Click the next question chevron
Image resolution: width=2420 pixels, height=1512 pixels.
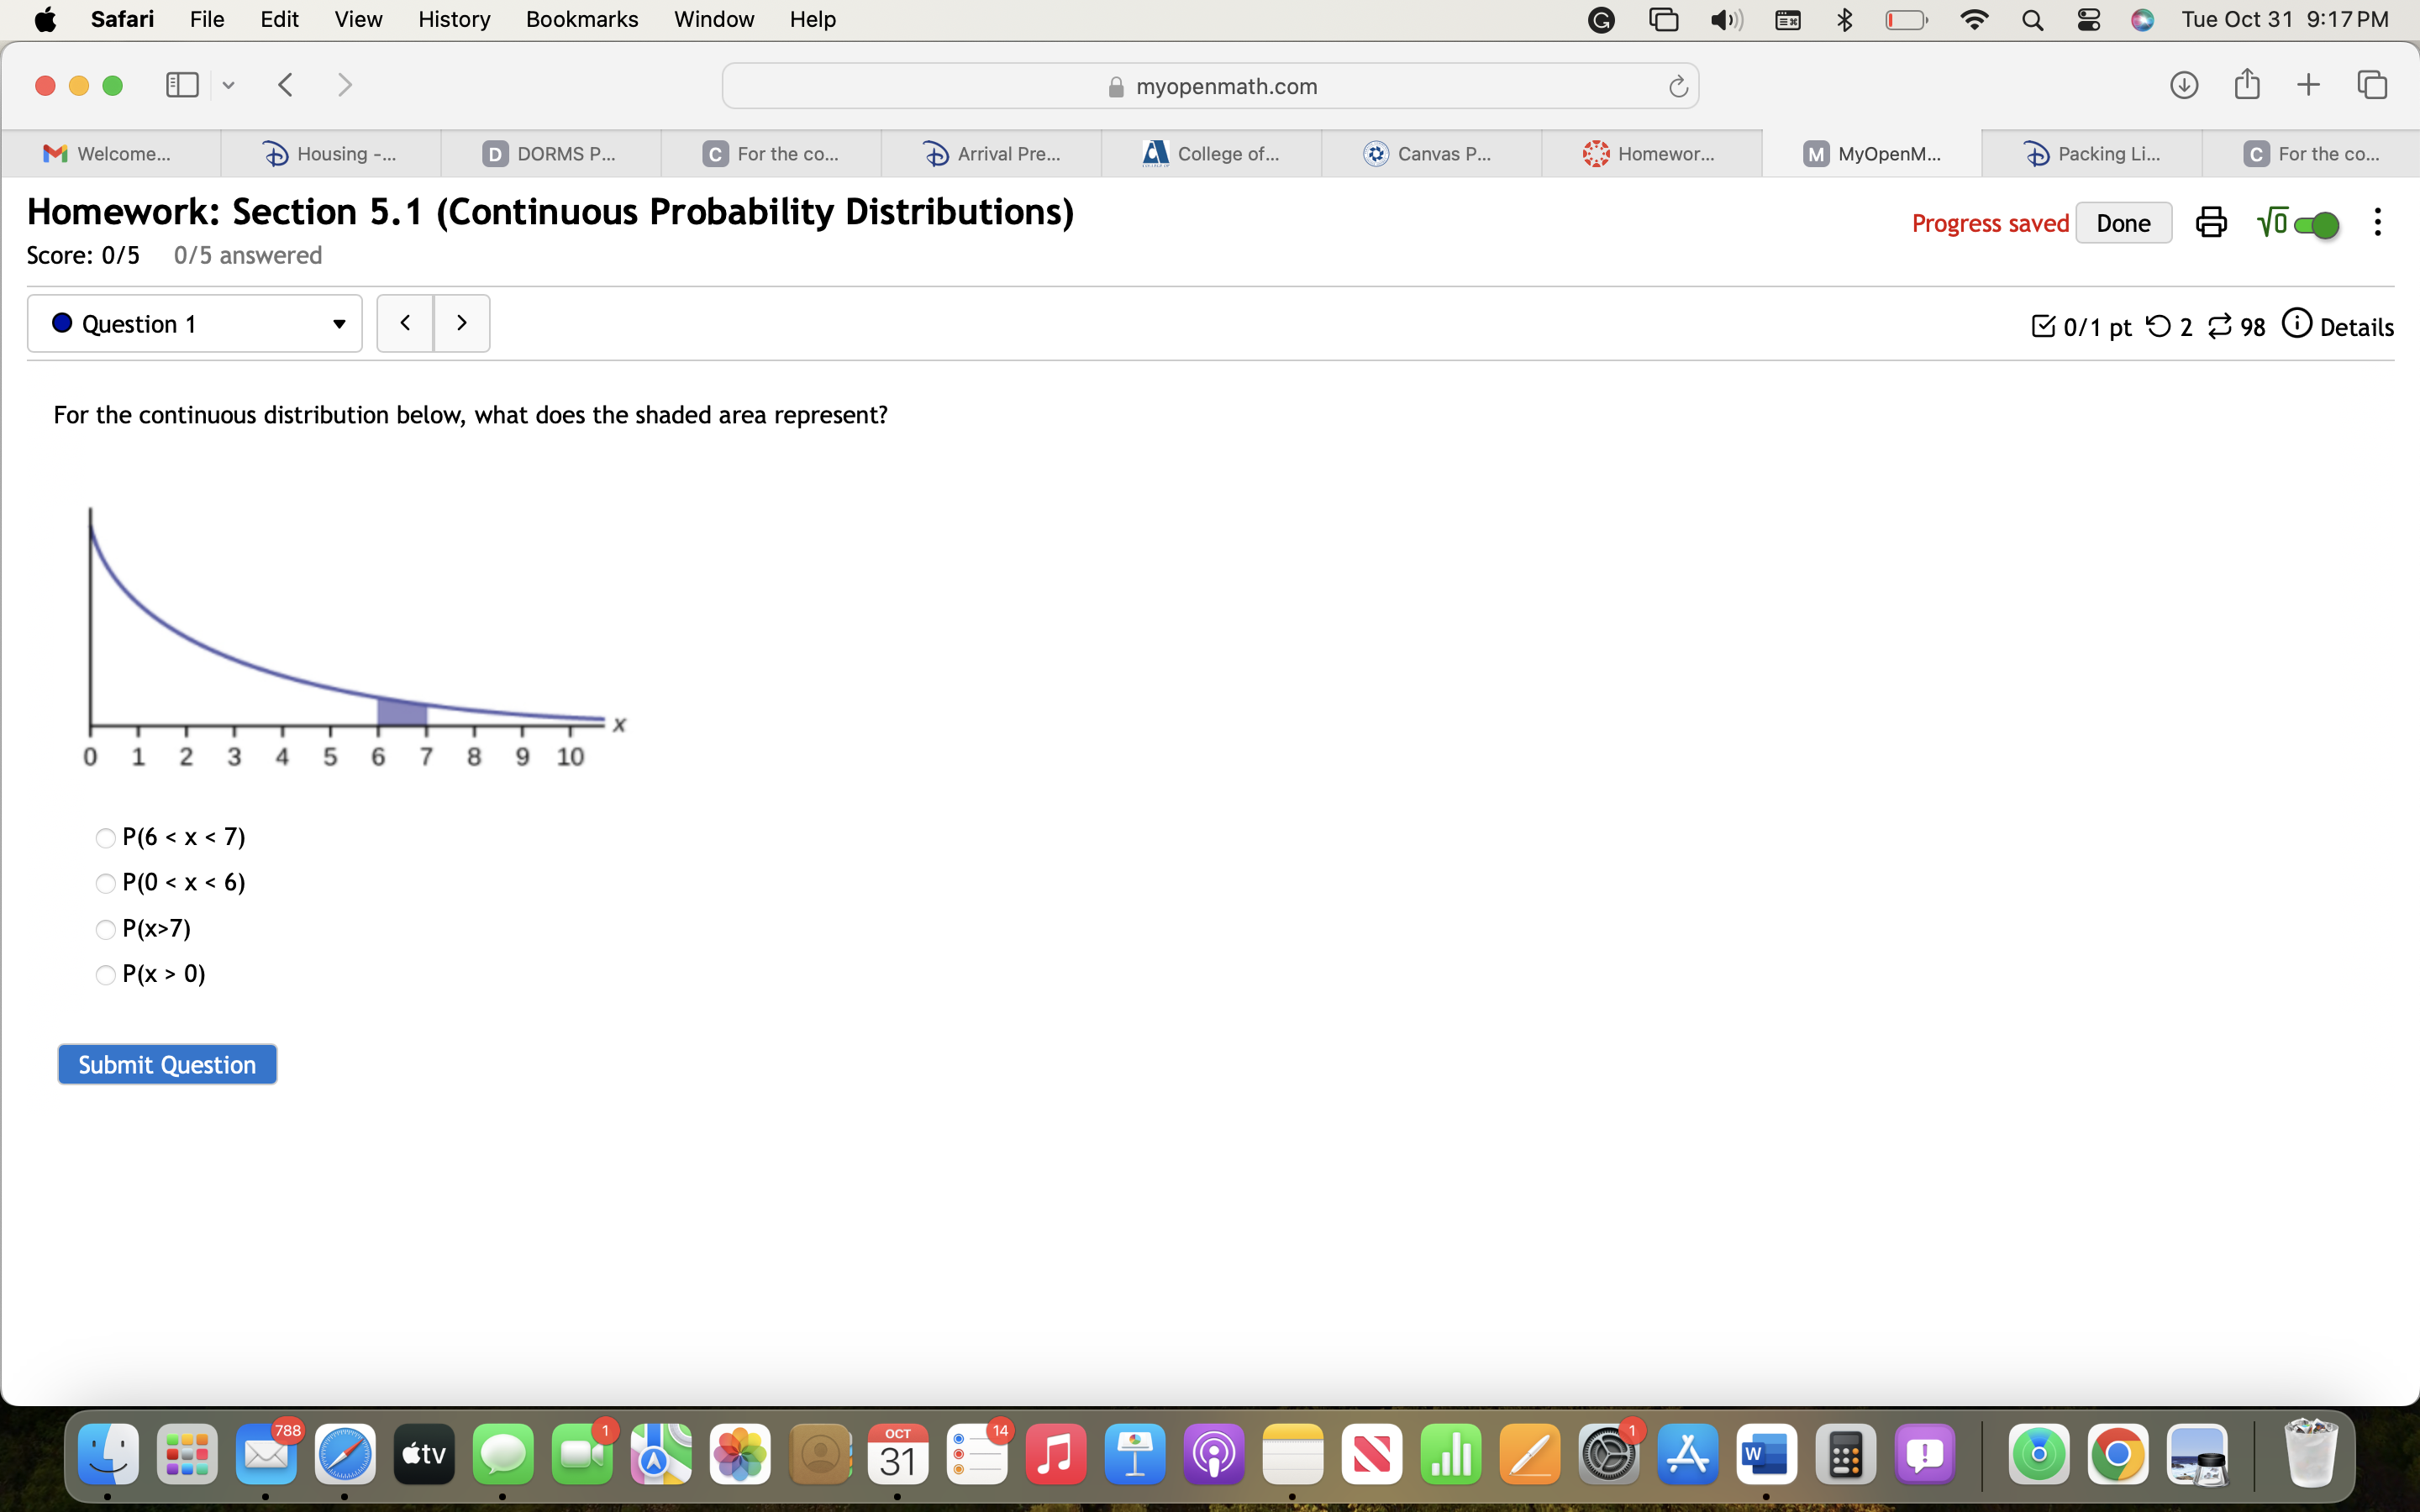click(x=461, y=322)
